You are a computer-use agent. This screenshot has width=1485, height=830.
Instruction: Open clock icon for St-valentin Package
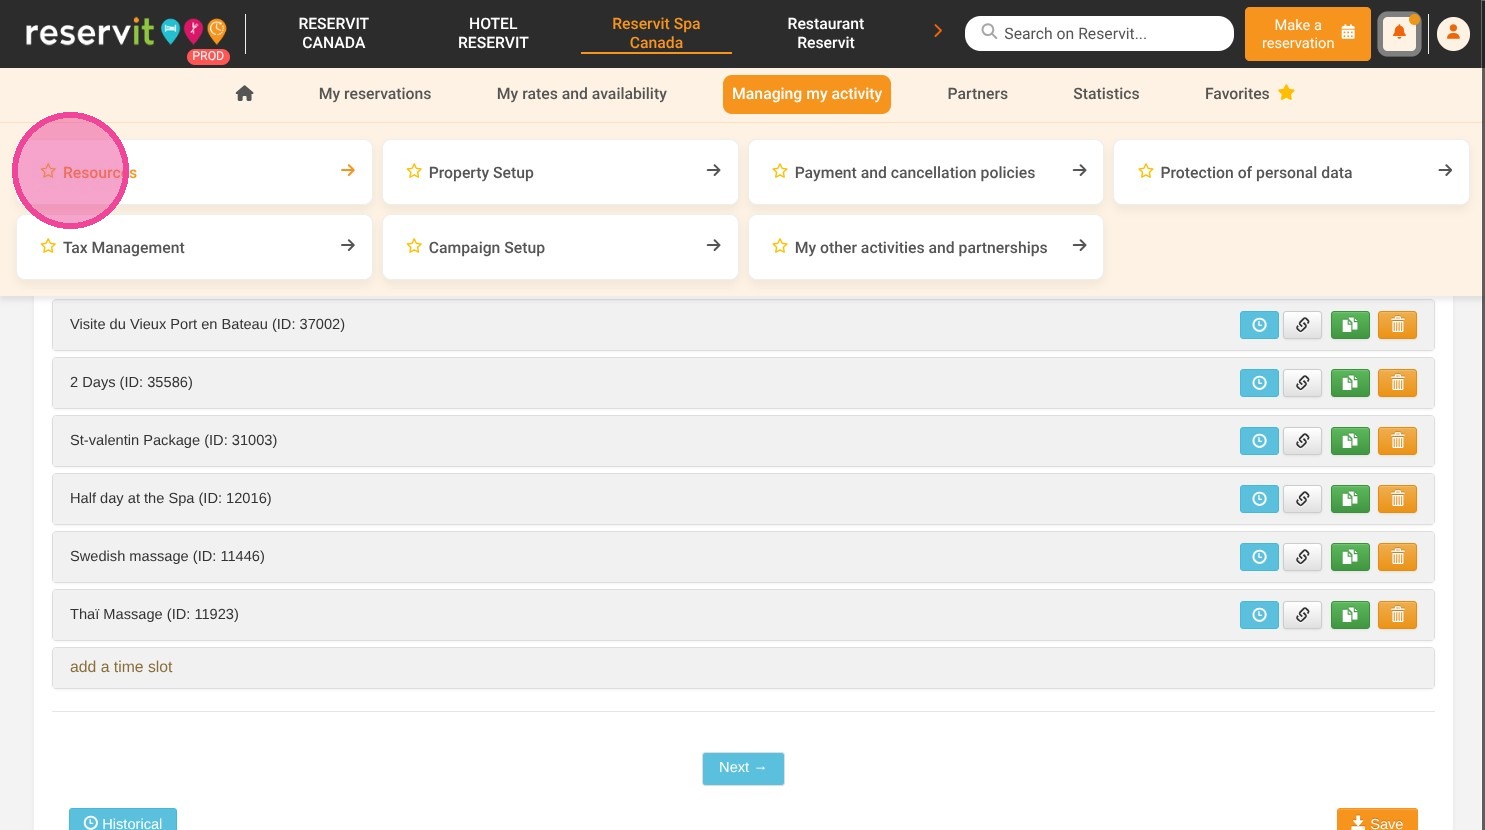click(1259, 441)
